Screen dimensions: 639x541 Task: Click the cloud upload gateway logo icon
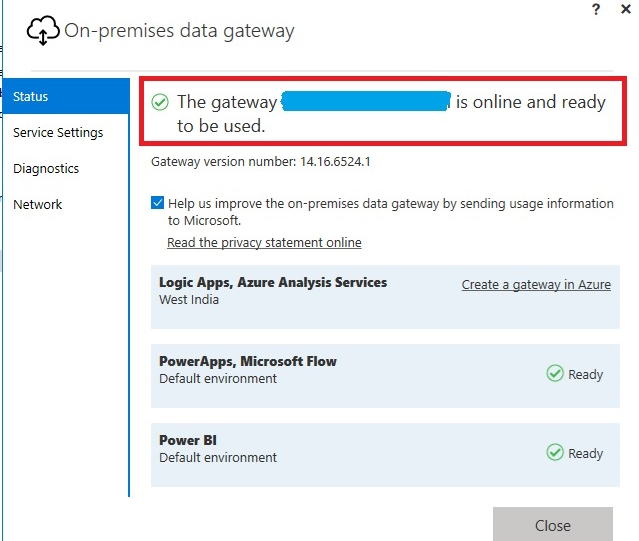(43, 31)
